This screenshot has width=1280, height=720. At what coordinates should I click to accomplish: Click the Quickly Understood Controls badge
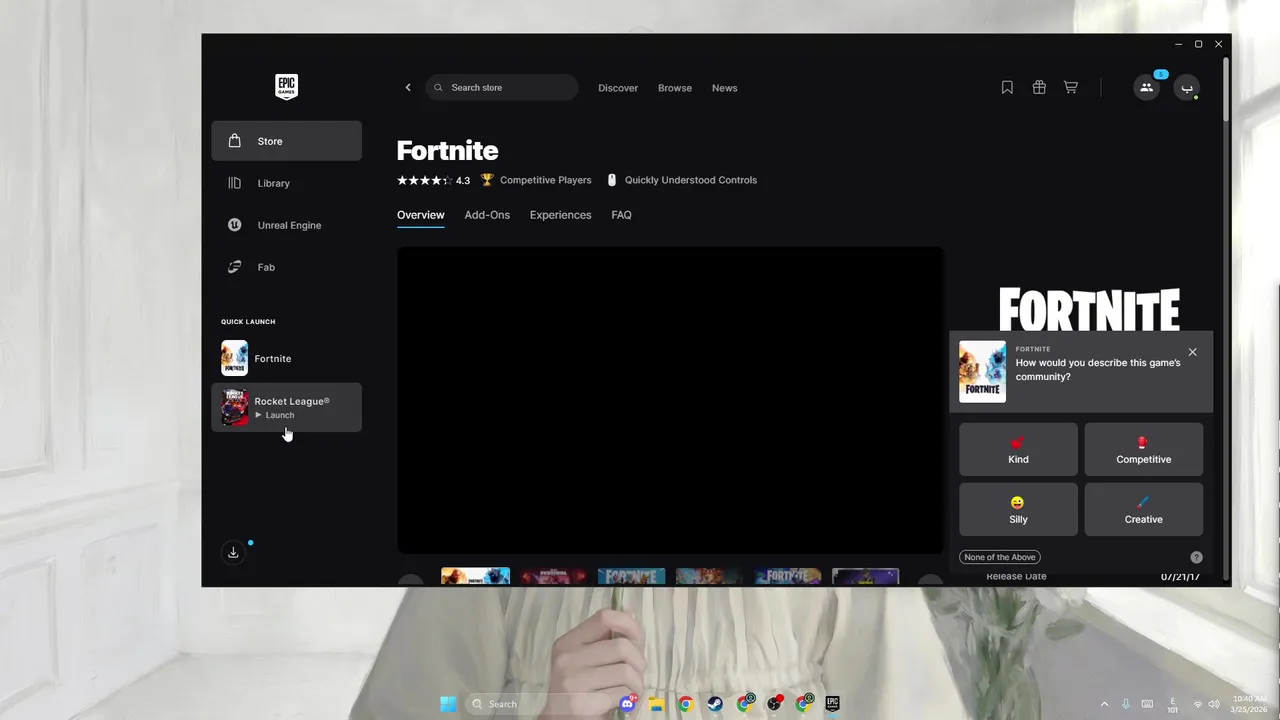681,180
